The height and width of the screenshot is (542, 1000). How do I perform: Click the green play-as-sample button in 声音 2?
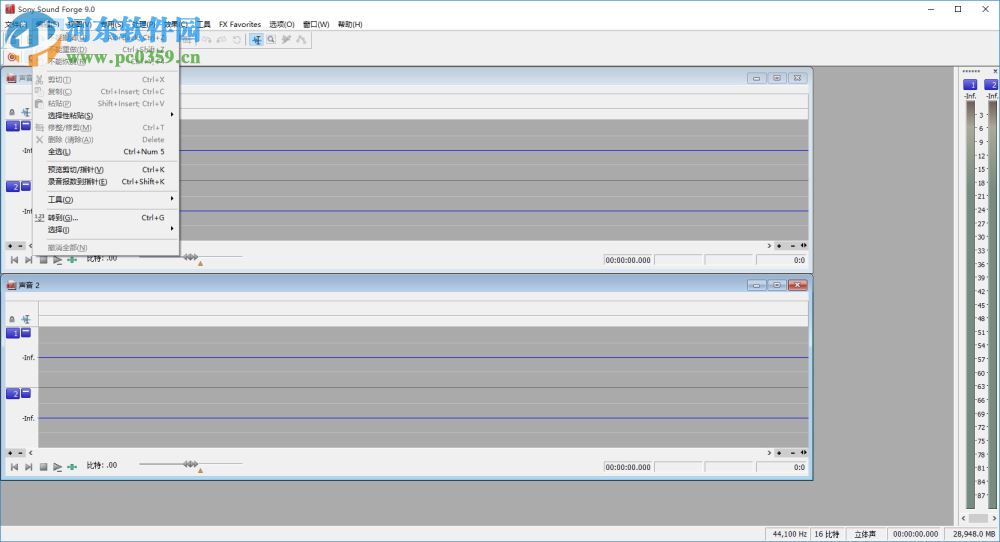point(72,467)
